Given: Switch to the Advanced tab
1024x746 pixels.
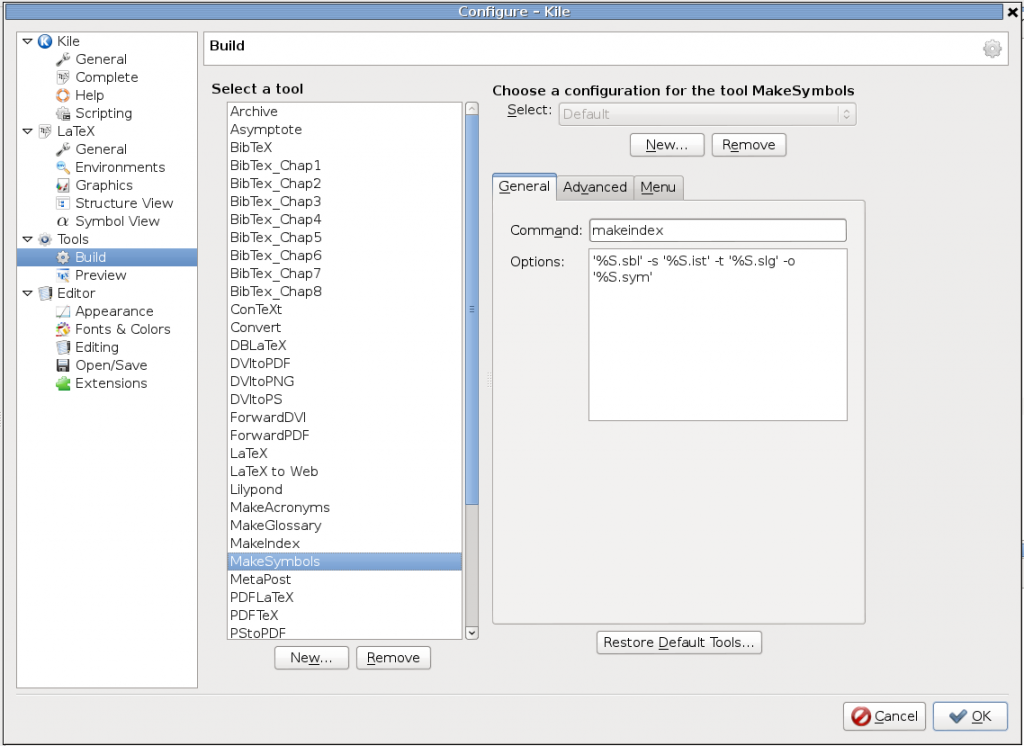Looking at the screenshot, I should (595, 187).
